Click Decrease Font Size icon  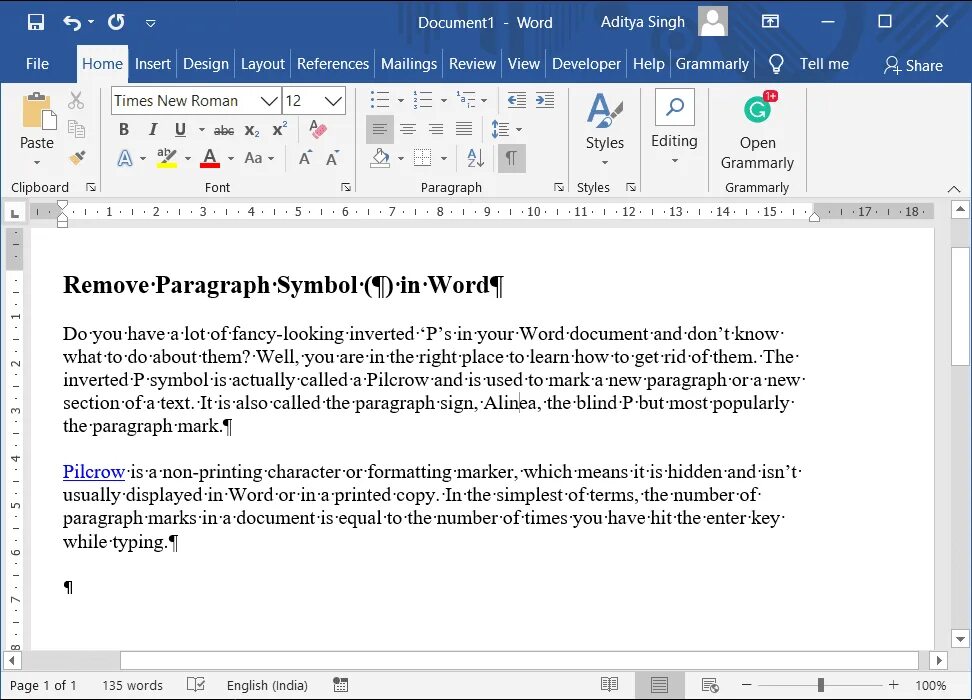click(333, 158)
